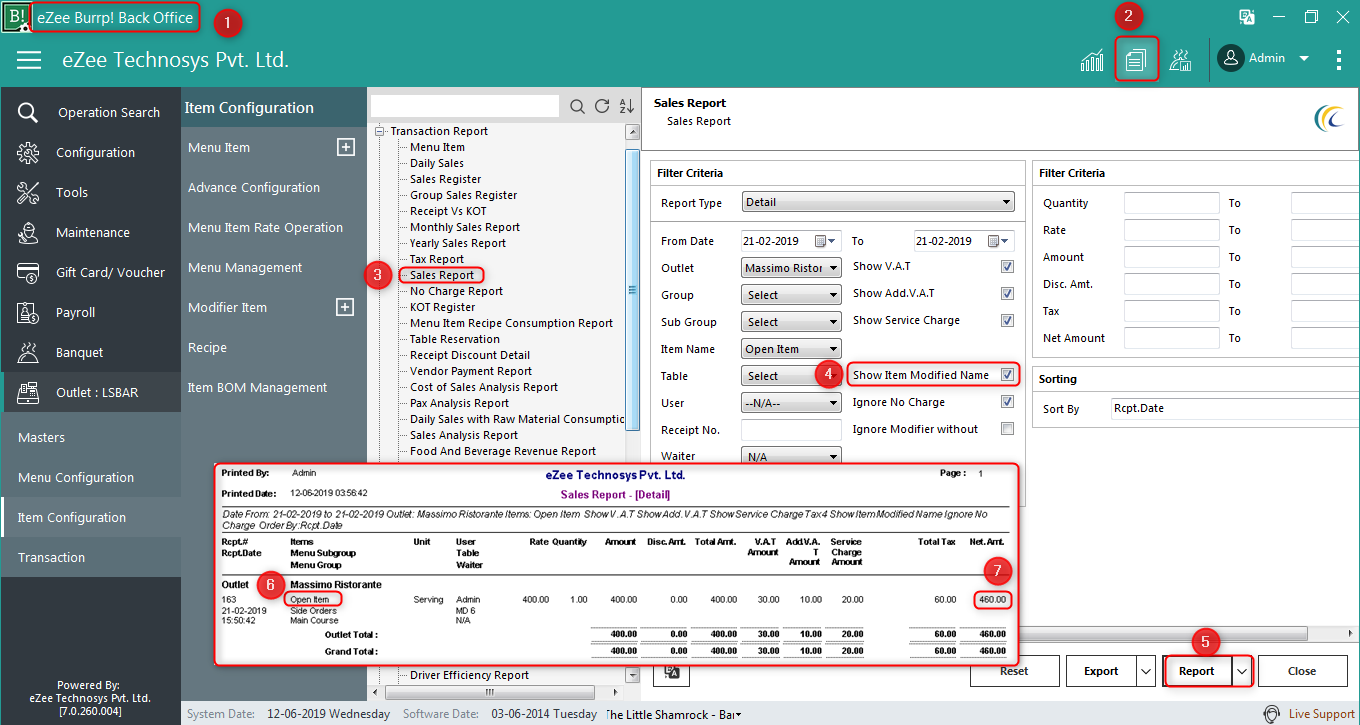Screen dimensions: 1360x725
Task: Open the Report button dropdown arrow
Action: (x=1241, y=671)
